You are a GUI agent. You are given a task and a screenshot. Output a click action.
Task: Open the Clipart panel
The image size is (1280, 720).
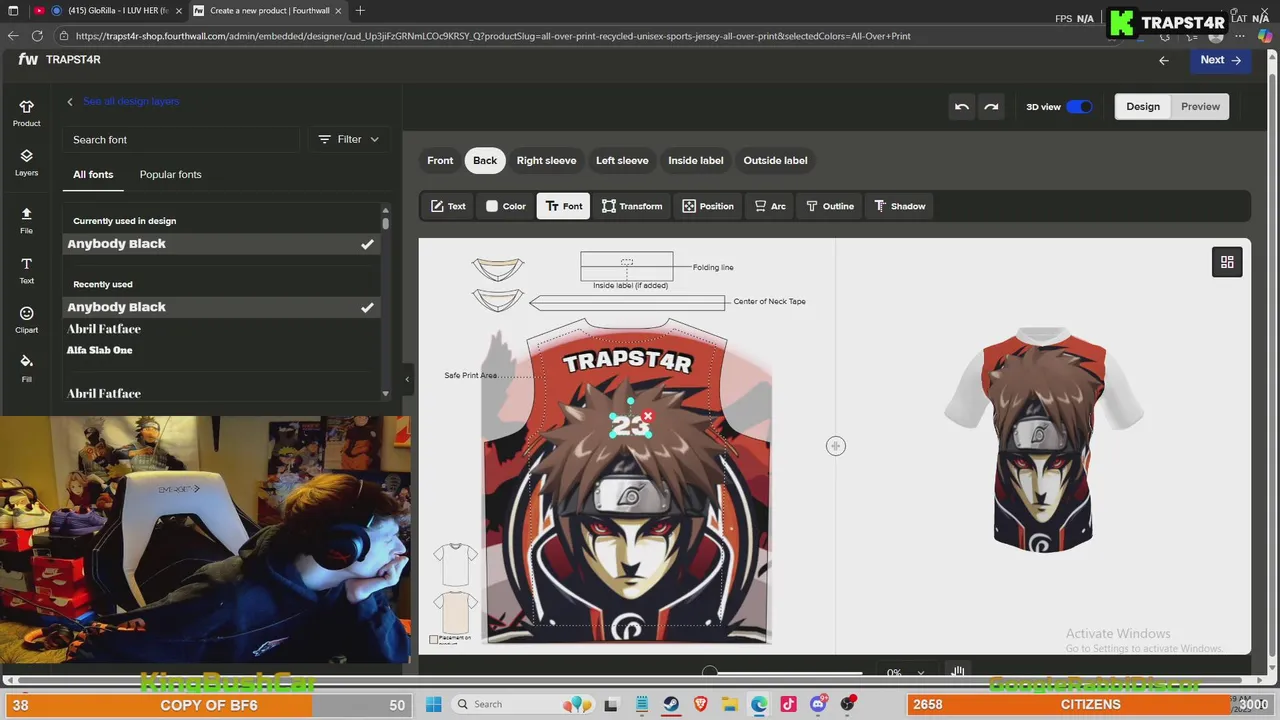coord(27,320)
